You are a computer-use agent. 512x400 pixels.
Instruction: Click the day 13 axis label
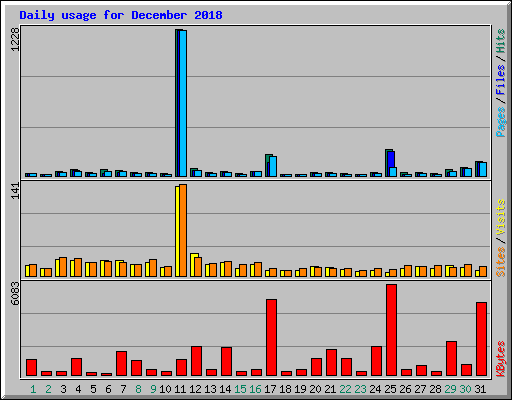point(210,389)
